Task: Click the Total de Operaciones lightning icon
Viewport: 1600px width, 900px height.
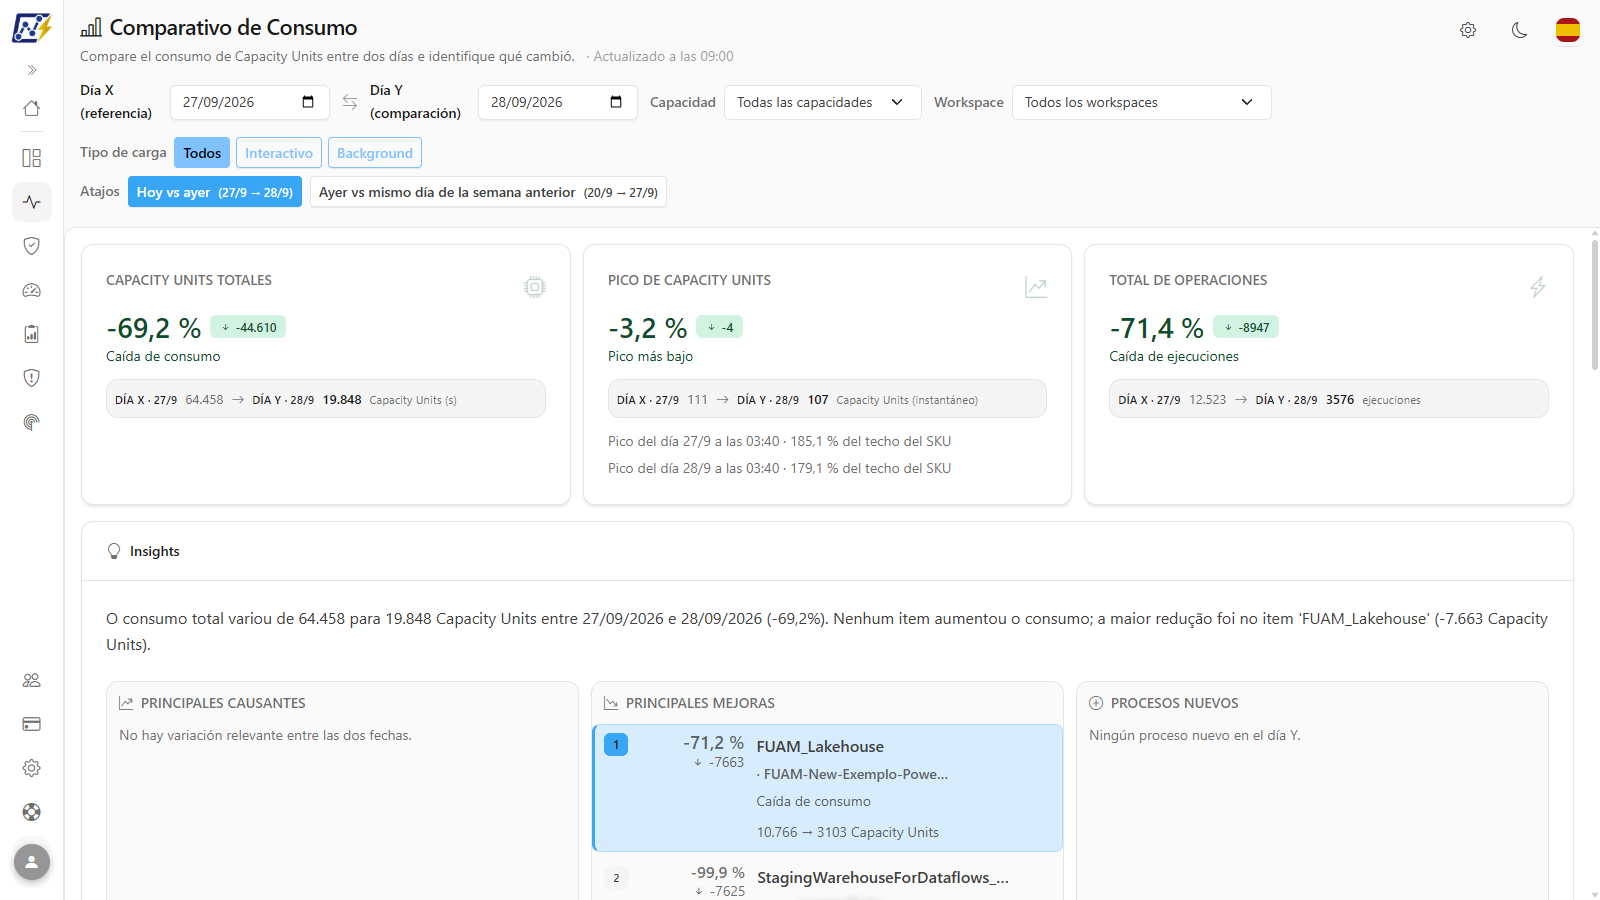Action: click(1538, 287)
